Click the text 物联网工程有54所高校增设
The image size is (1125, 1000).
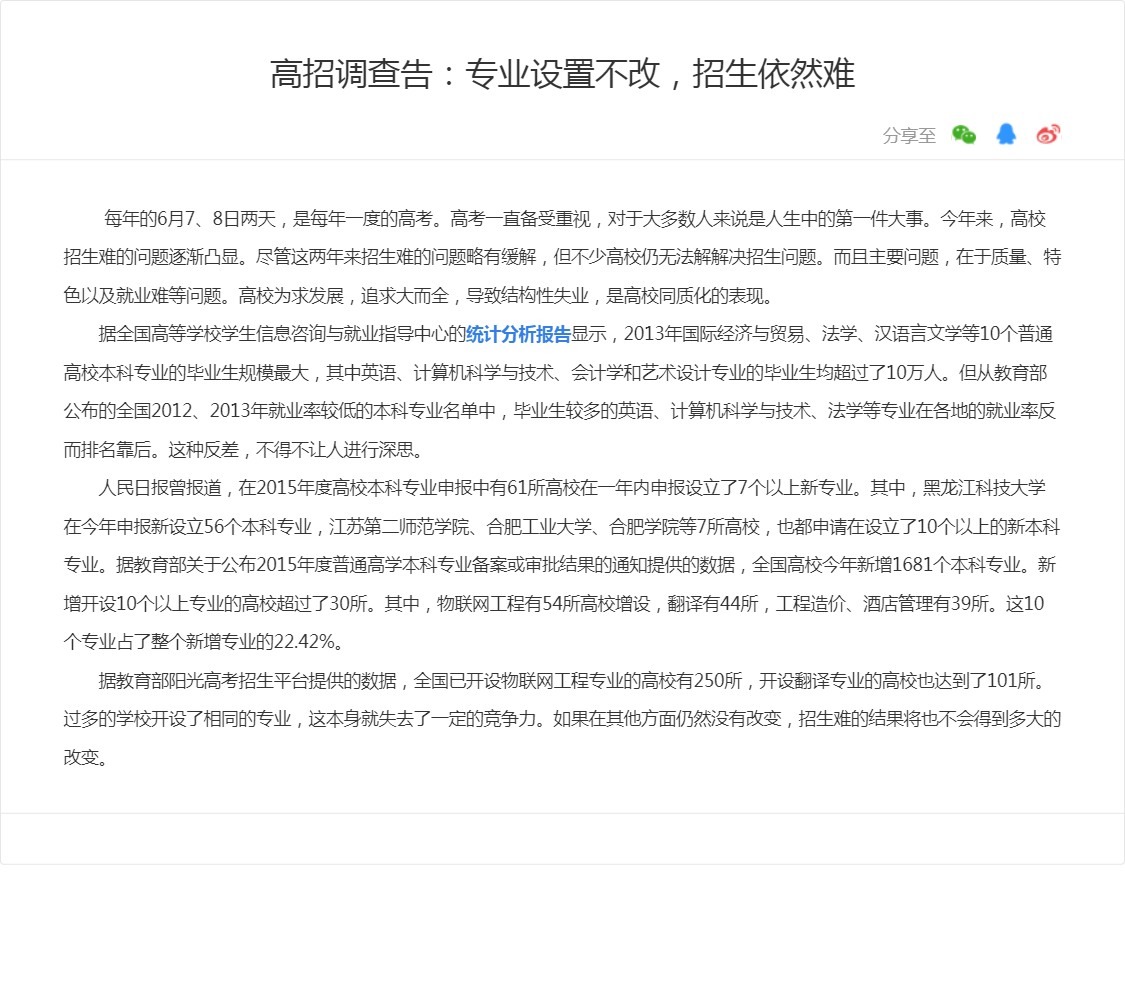click(x=543, y=603)
